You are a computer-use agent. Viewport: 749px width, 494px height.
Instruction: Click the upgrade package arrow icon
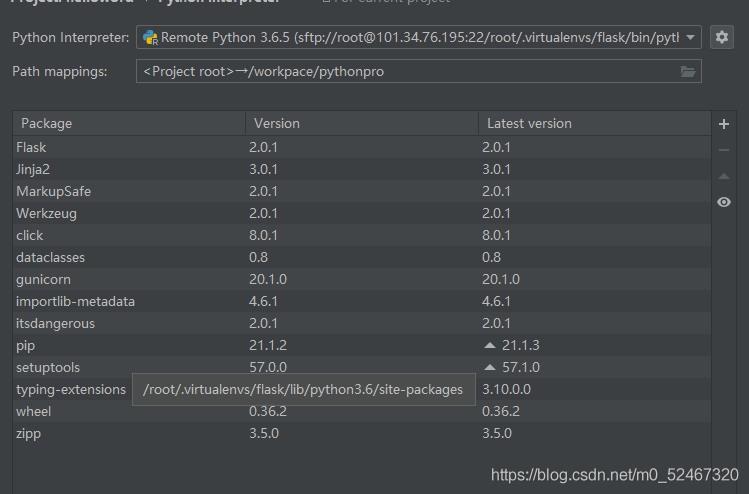tap(724, 176)
